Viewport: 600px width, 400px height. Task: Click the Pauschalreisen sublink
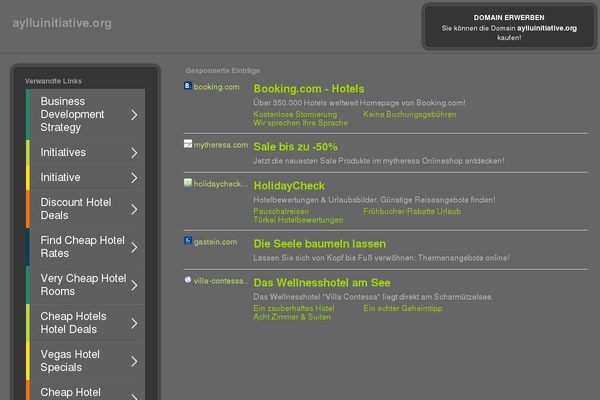point(281,211)
